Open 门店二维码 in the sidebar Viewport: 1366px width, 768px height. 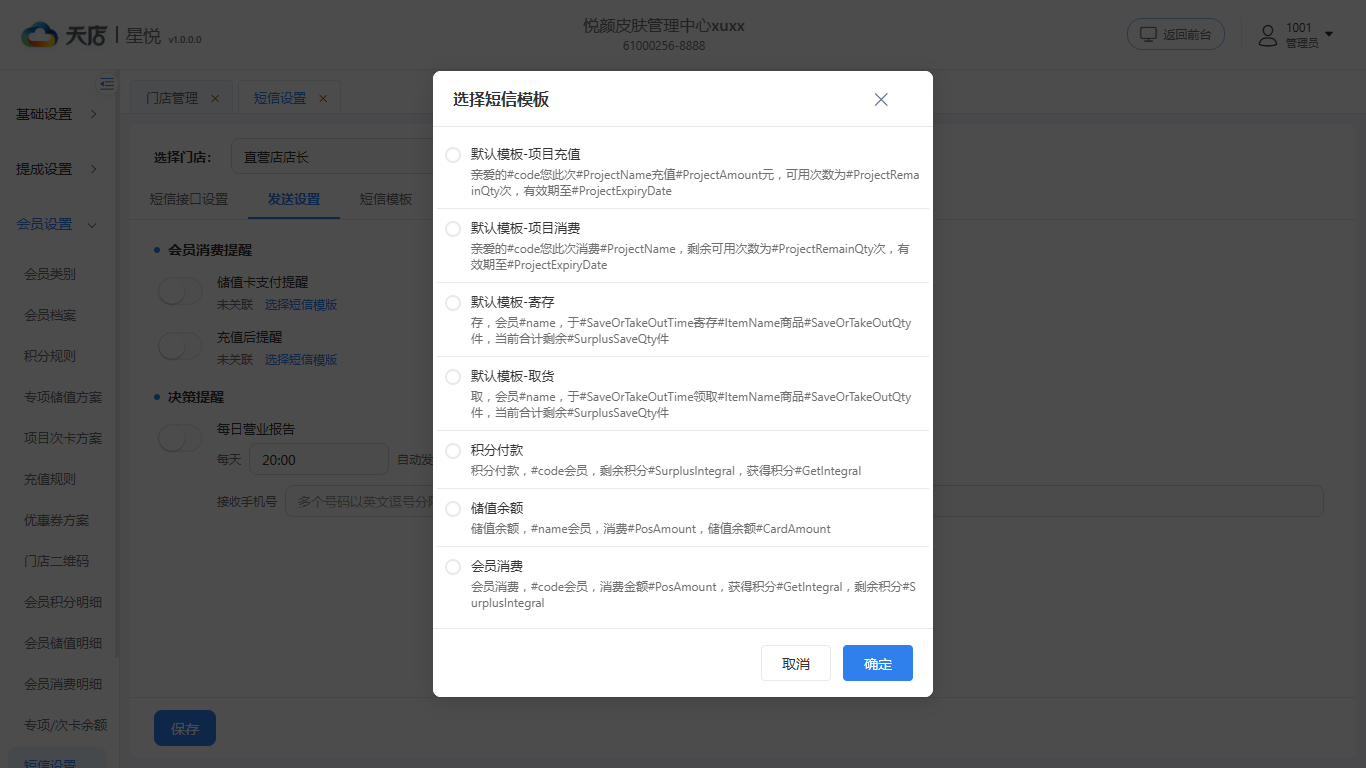pos(57,561)
